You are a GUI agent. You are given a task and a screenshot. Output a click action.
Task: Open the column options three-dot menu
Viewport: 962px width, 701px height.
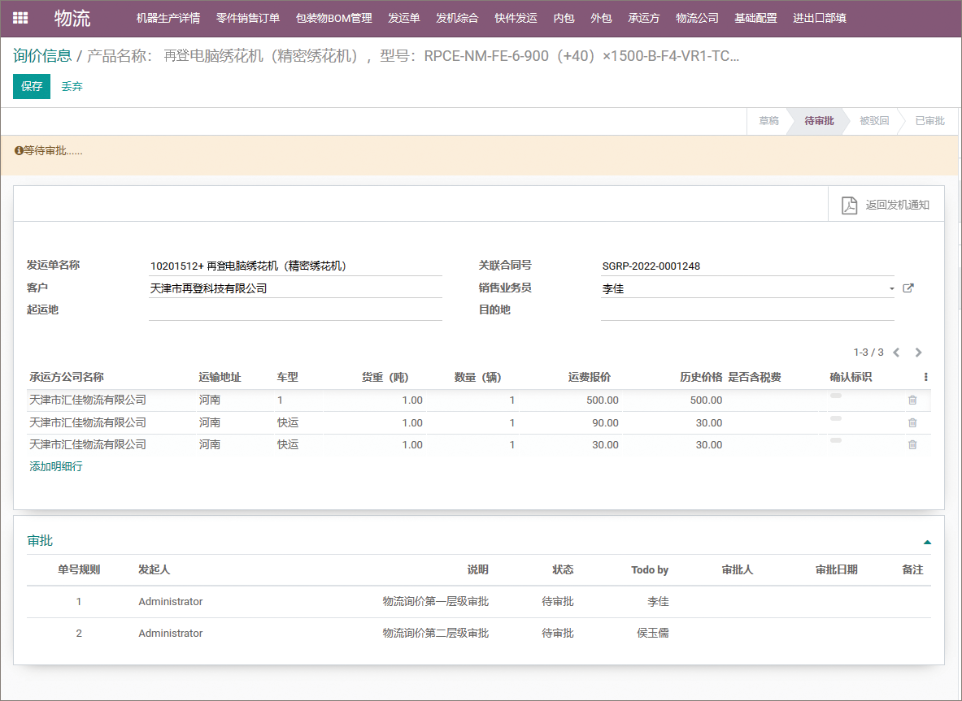(925, 378)
